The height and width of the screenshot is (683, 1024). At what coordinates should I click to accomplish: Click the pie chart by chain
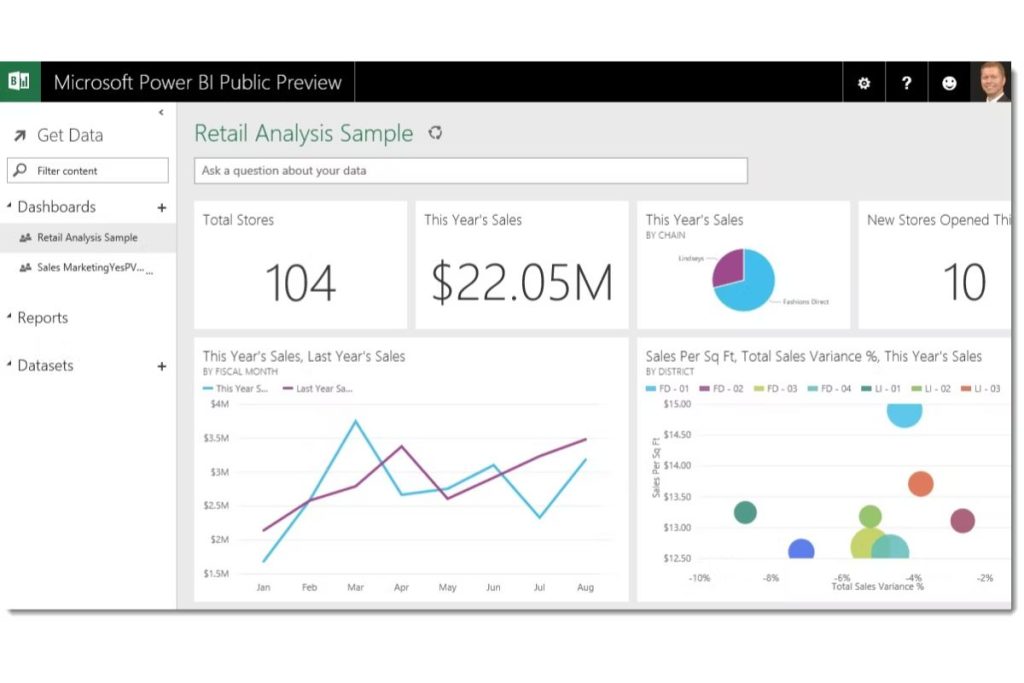tap(743, 279)
